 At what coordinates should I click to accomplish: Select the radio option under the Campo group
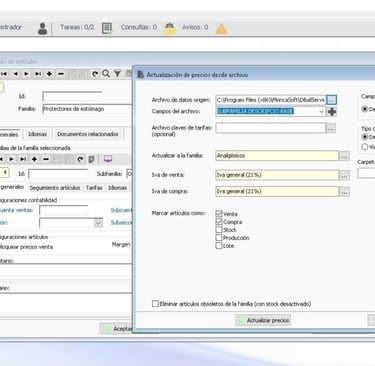click(x=365, y=109)
